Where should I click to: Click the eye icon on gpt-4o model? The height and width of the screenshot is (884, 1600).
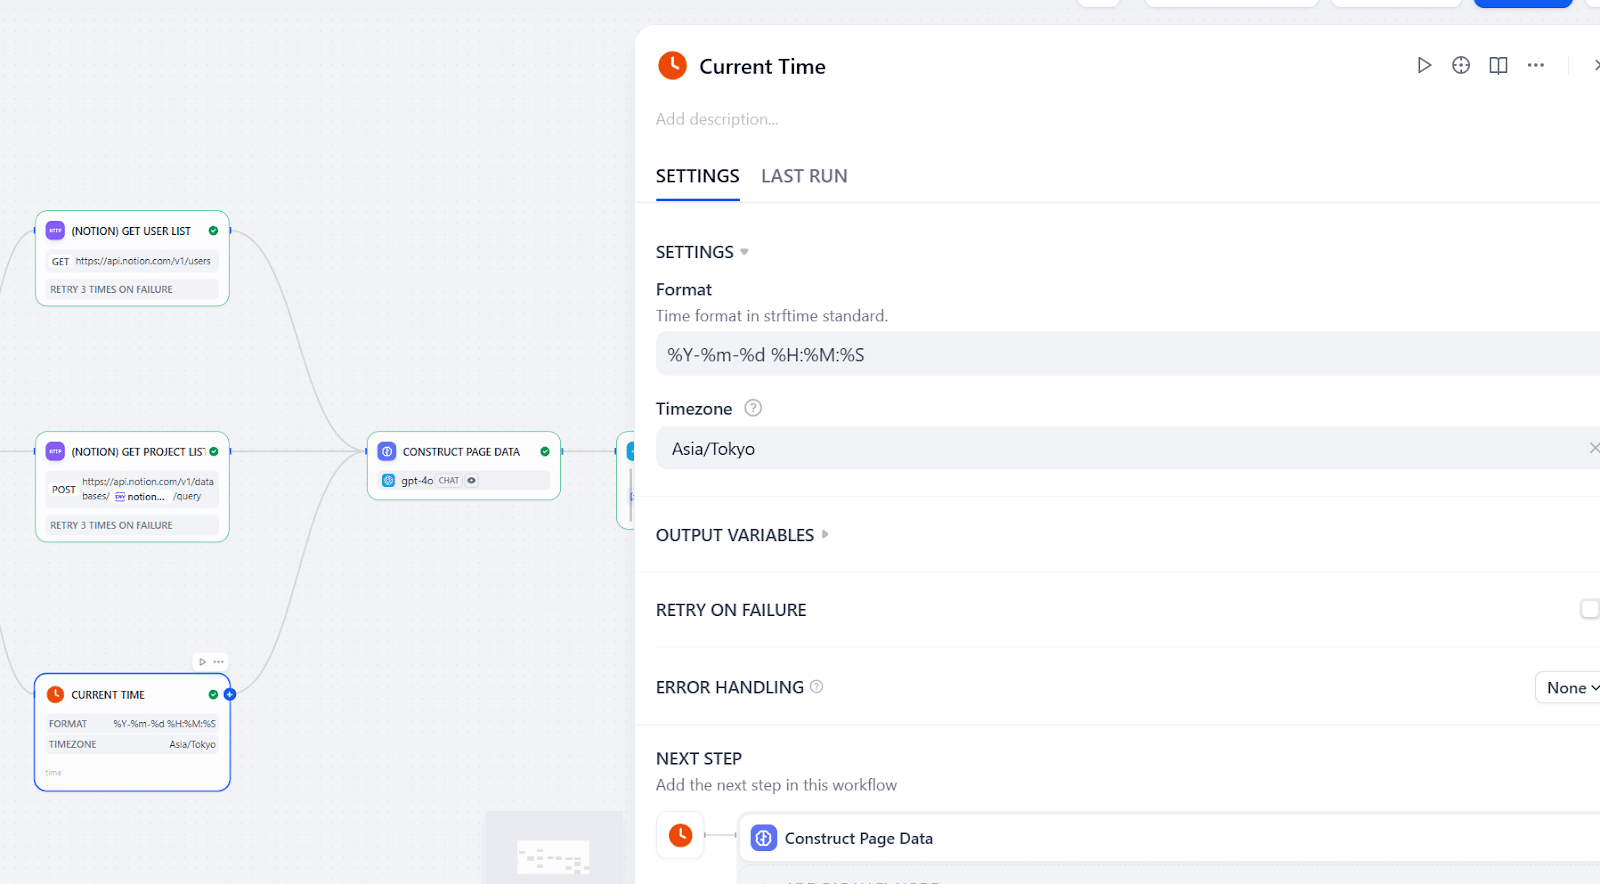tap(472, 481)
